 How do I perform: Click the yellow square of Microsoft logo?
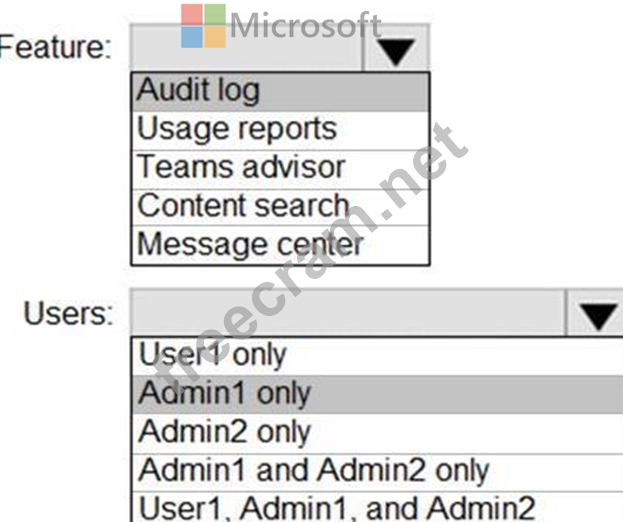coord(214,36)
